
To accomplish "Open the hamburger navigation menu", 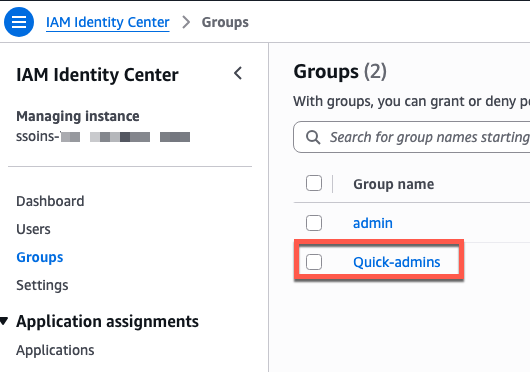I will point(19,22).
